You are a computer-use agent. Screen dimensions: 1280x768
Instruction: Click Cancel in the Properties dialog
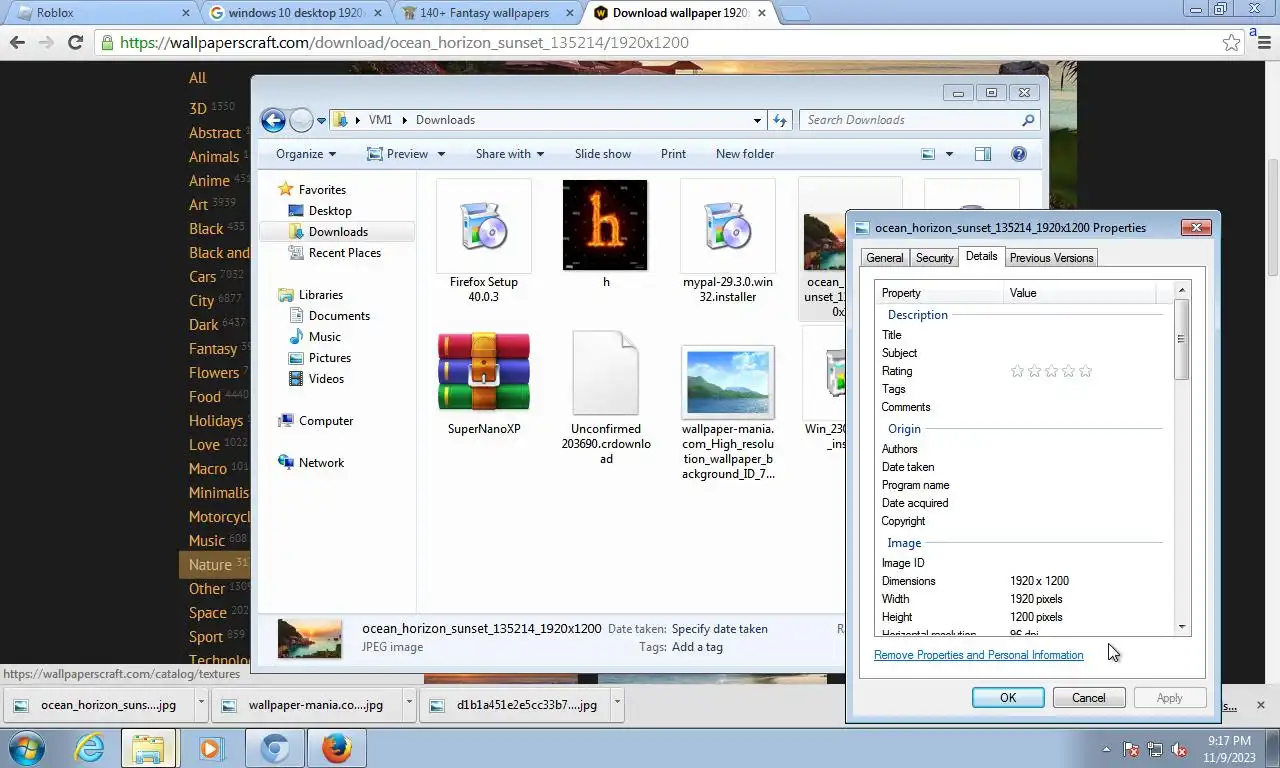tap(1088, 698)
